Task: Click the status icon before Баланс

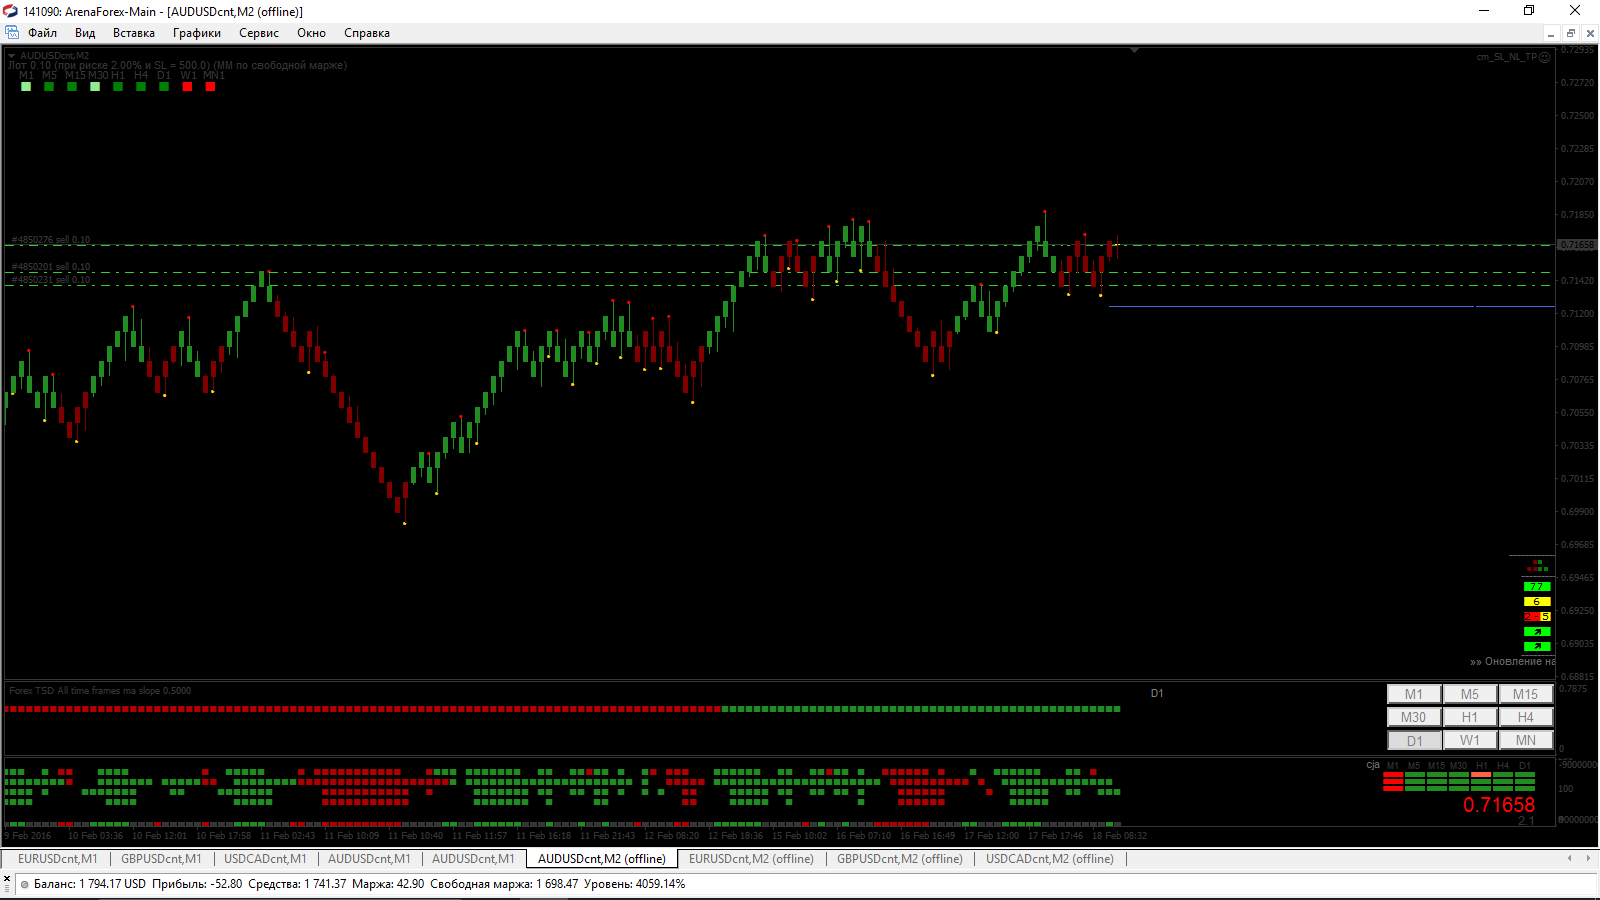Action: (25, 885)
